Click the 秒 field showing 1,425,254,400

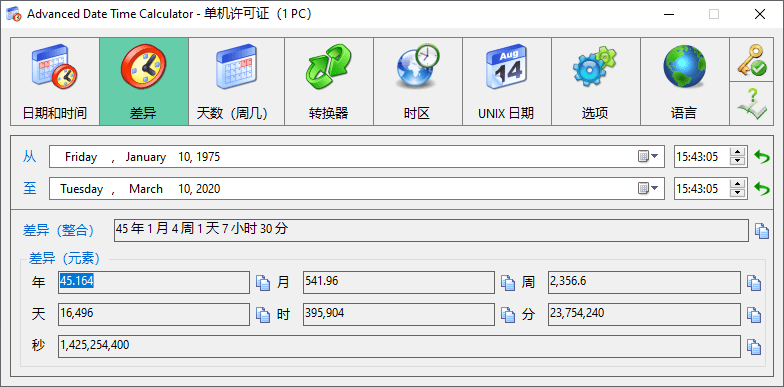[400, 346]
